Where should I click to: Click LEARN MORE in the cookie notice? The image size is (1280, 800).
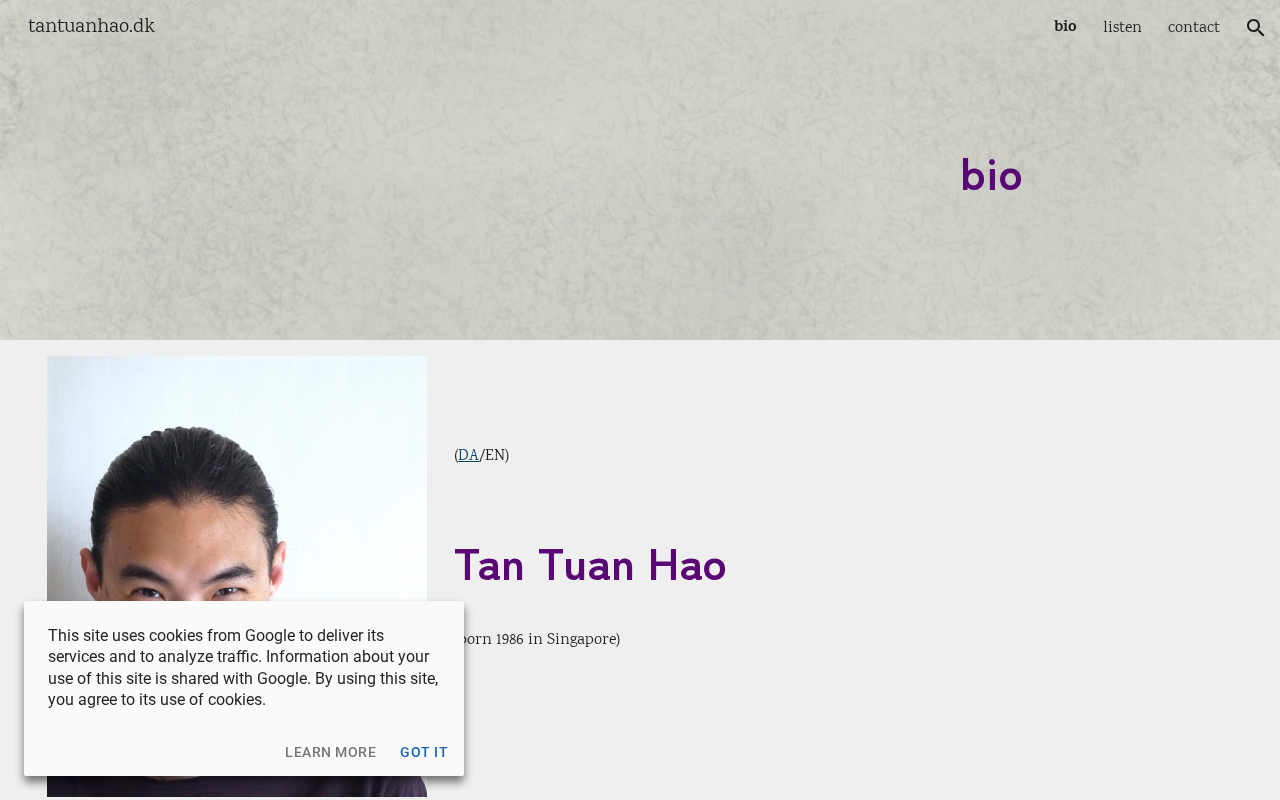[331, 752]
